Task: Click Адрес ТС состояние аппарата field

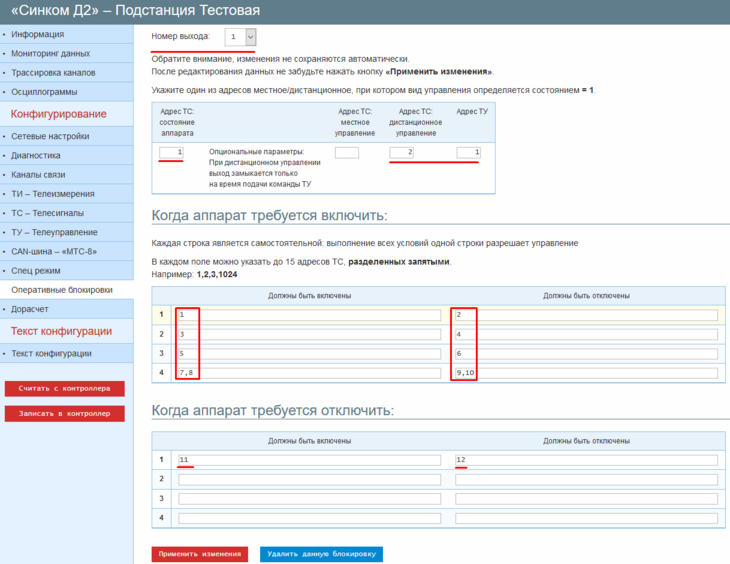Action: point(171,152)
